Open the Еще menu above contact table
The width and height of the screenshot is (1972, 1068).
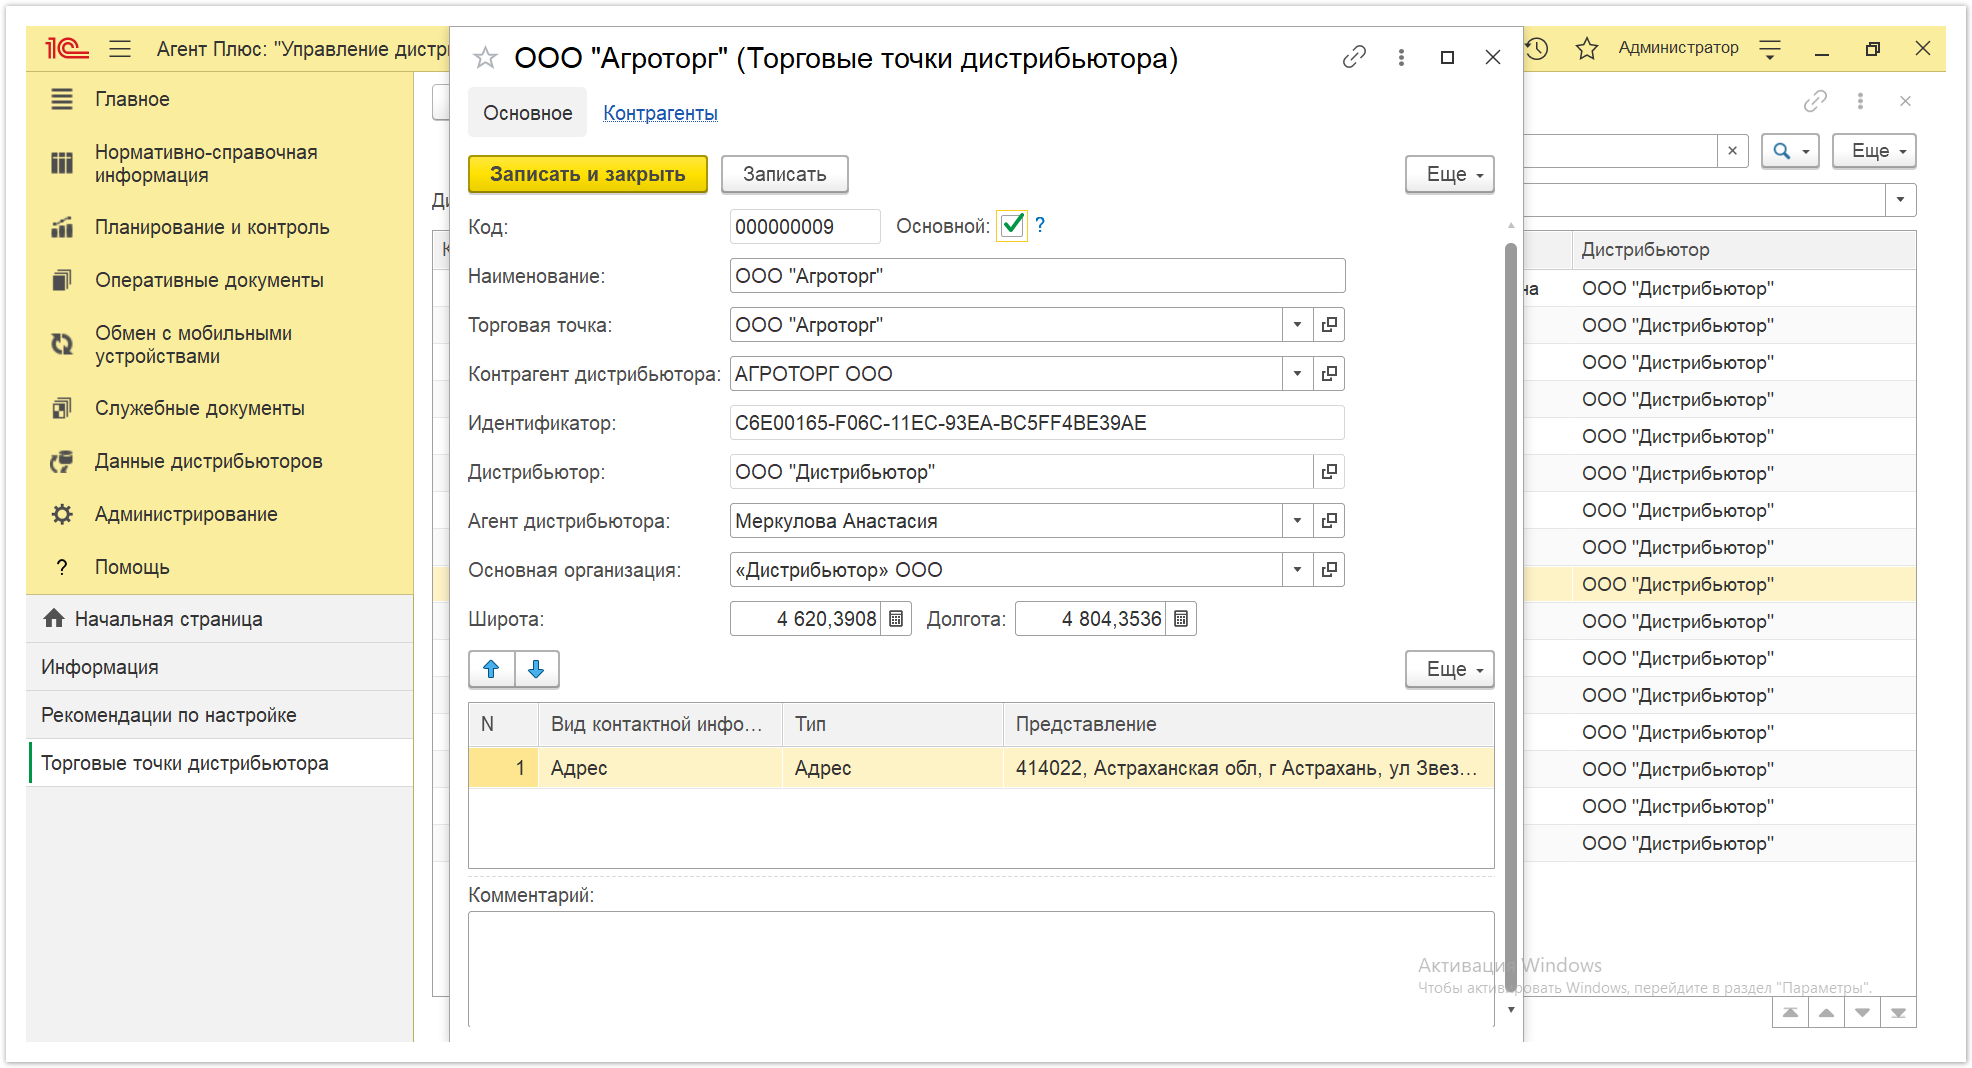[x=1449, y=669]
